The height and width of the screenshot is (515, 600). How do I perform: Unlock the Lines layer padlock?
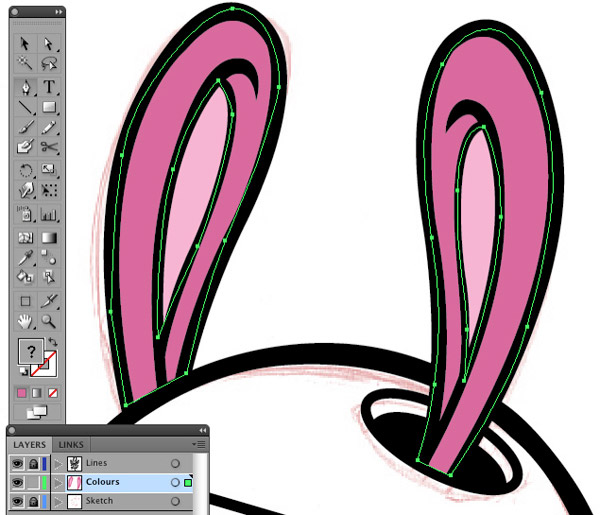pyautogui.click(x=34, y=464)
